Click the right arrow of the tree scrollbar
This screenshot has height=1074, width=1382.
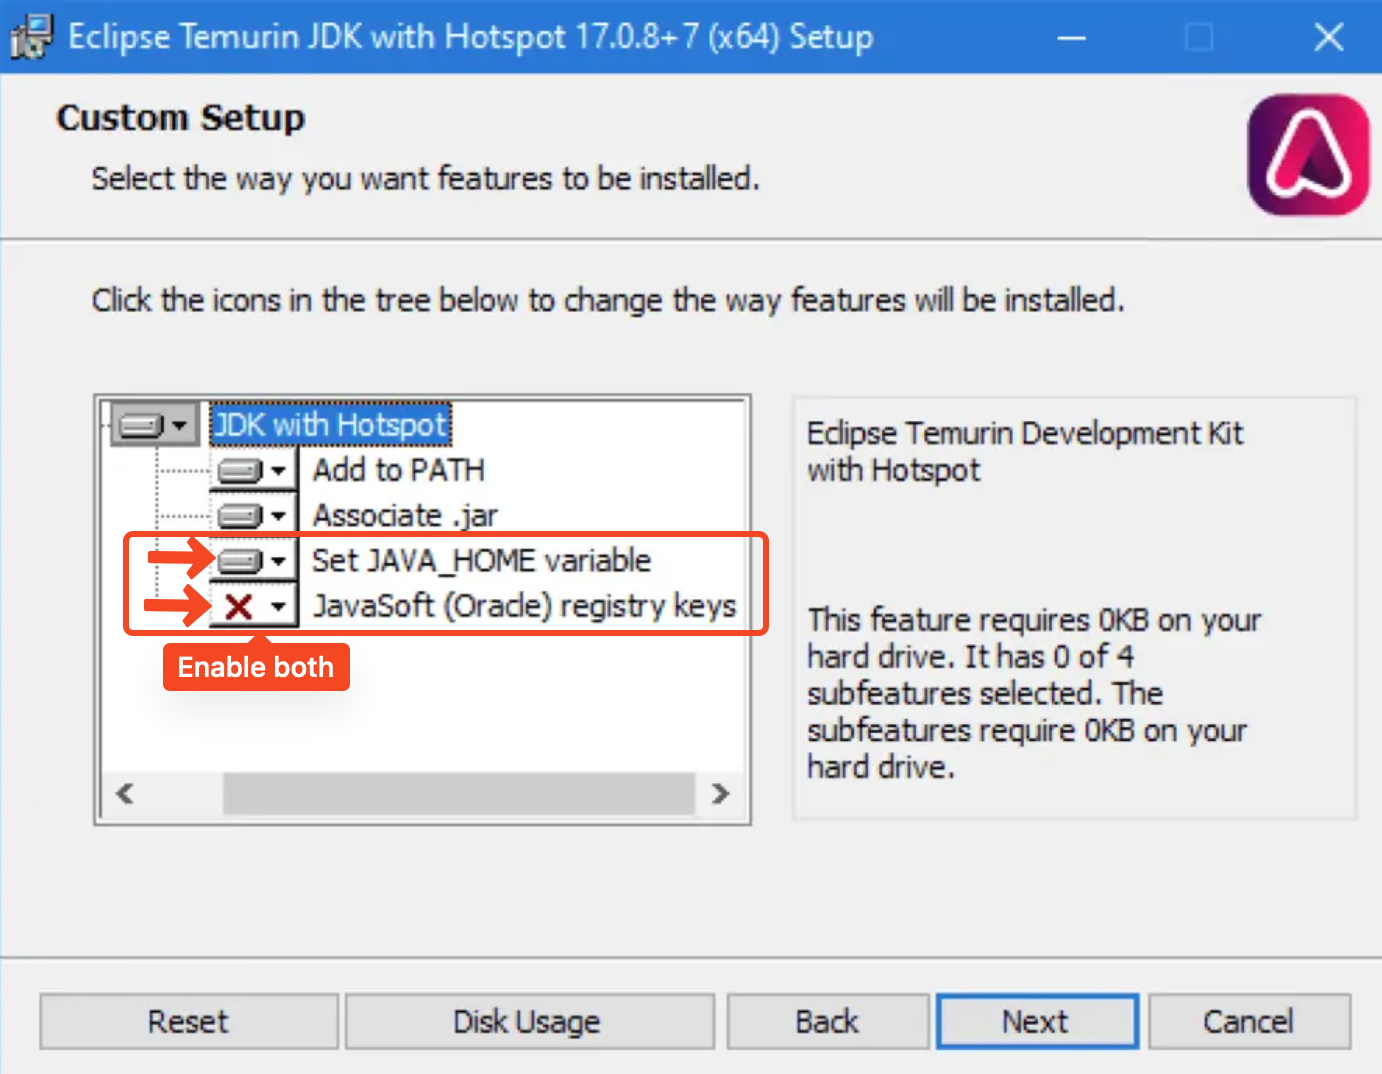click(720, 794)
